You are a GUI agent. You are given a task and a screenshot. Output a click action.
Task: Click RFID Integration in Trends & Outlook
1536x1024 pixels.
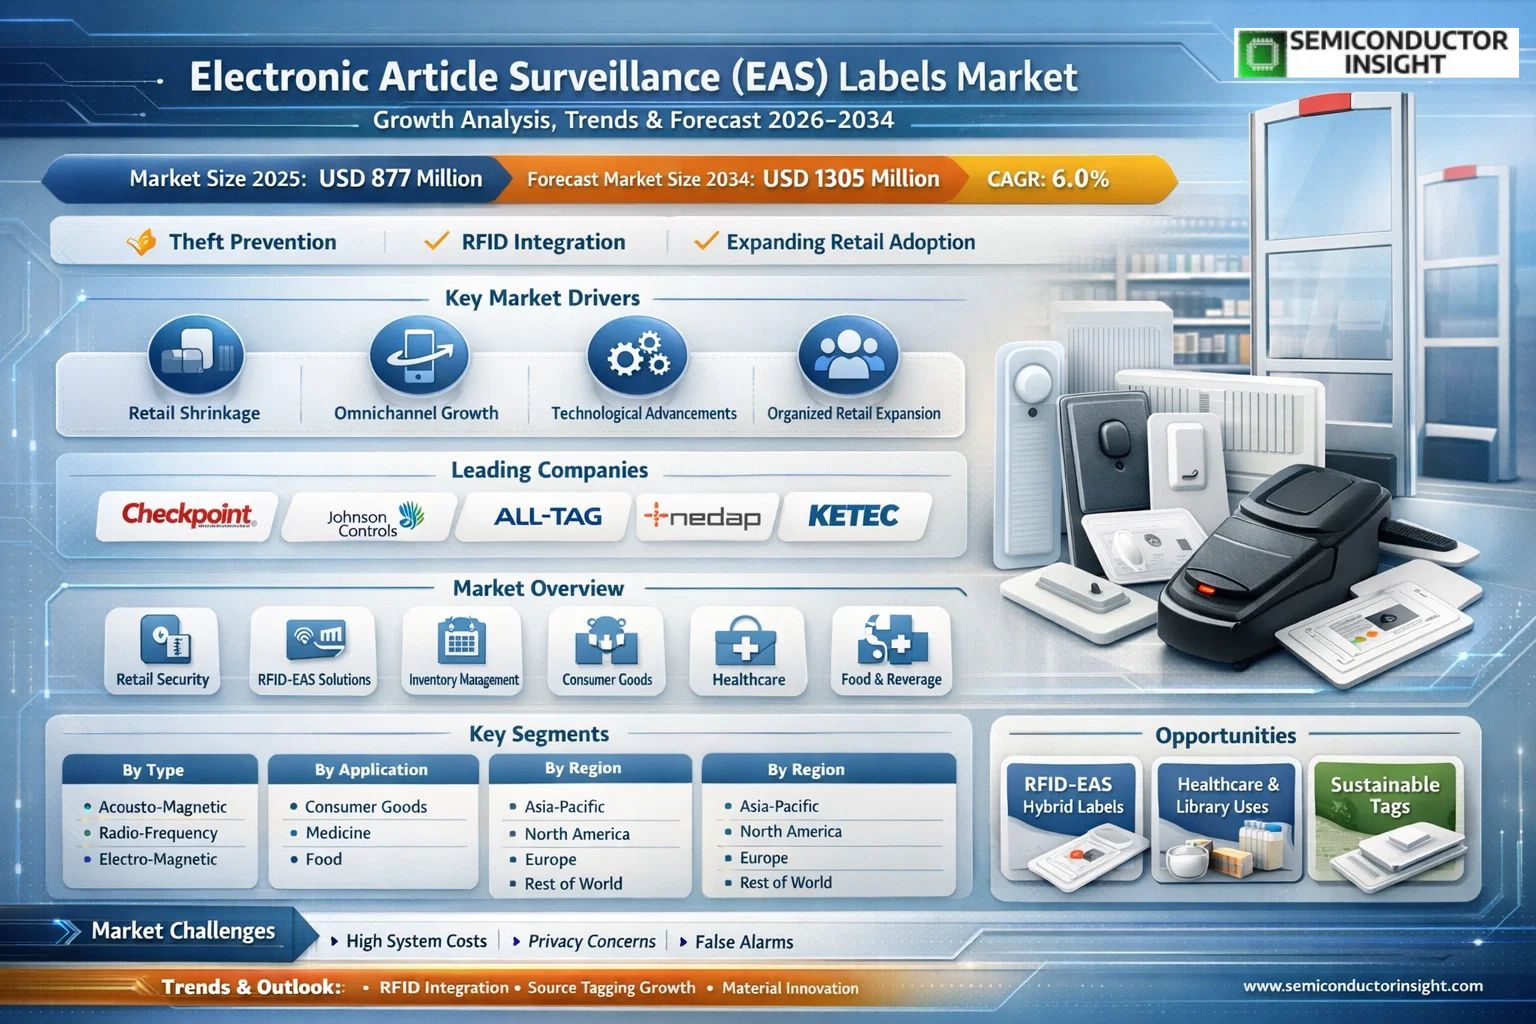(444, 988)
